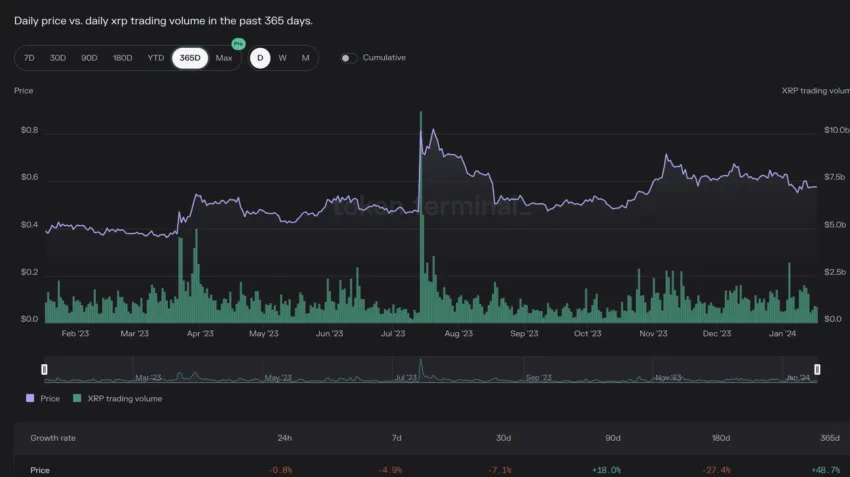The width and height of the screenshot is (850, 477).
Task: Select the 30D time range
Action: pyautogui.click(x=58, y=58)
